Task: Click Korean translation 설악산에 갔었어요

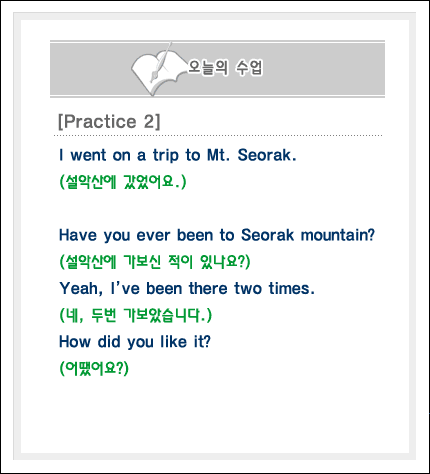Action: (123, 182)
